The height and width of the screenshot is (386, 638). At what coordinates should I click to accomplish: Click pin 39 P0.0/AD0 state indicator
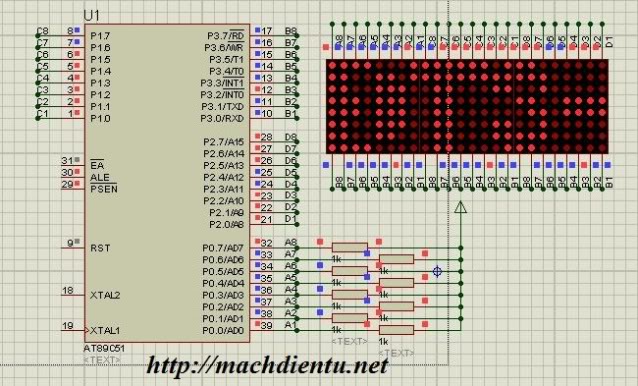pyautogui.click(x=257, y=324)
